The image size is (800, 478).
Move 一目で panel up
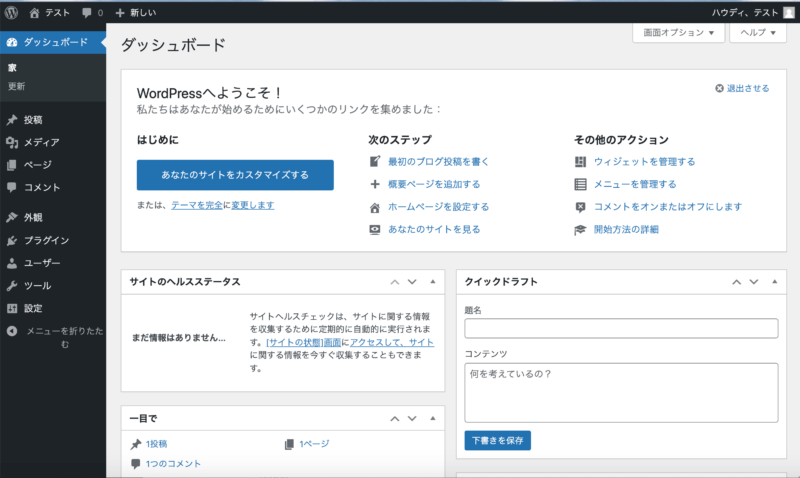pyautogui.click(x=395, y=419)
